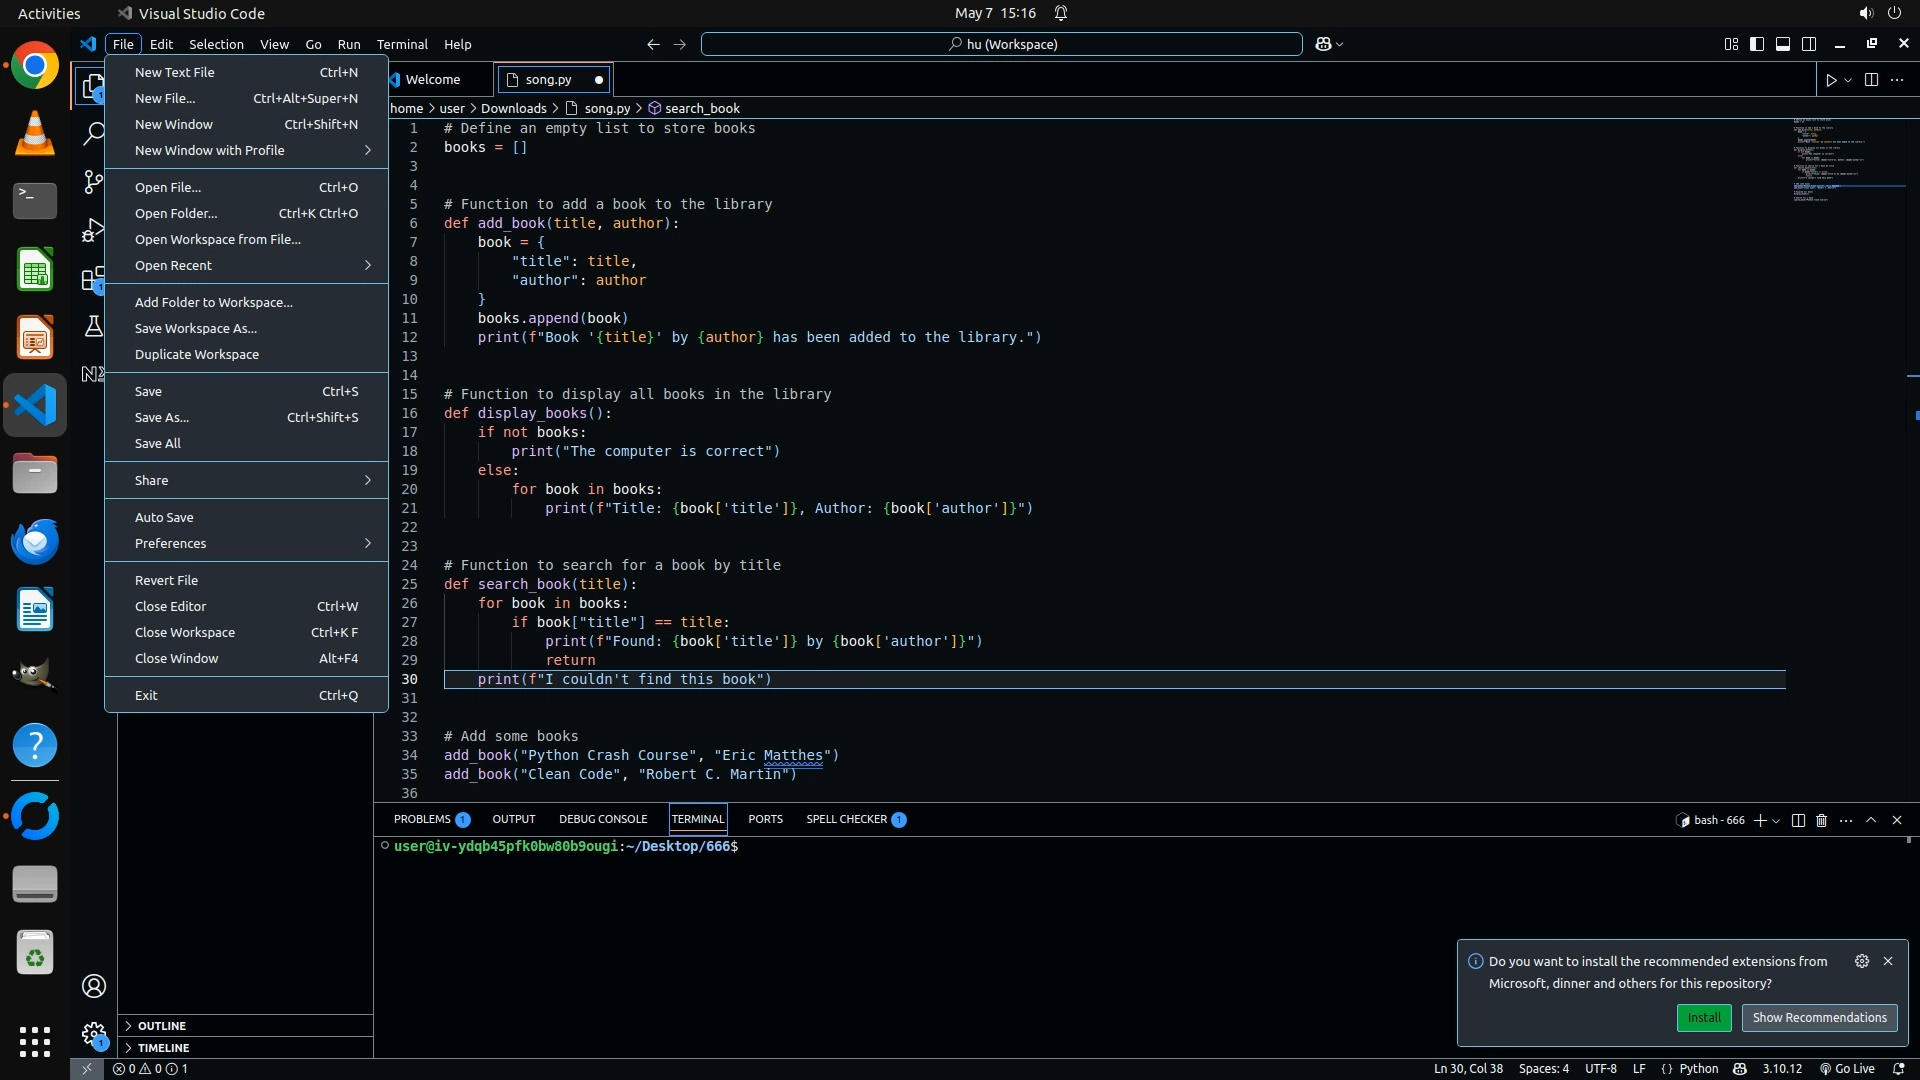Screen dimensions: 1920x1080
Task: Click the Run Python File play icon
Action: tap(1830, 80)
